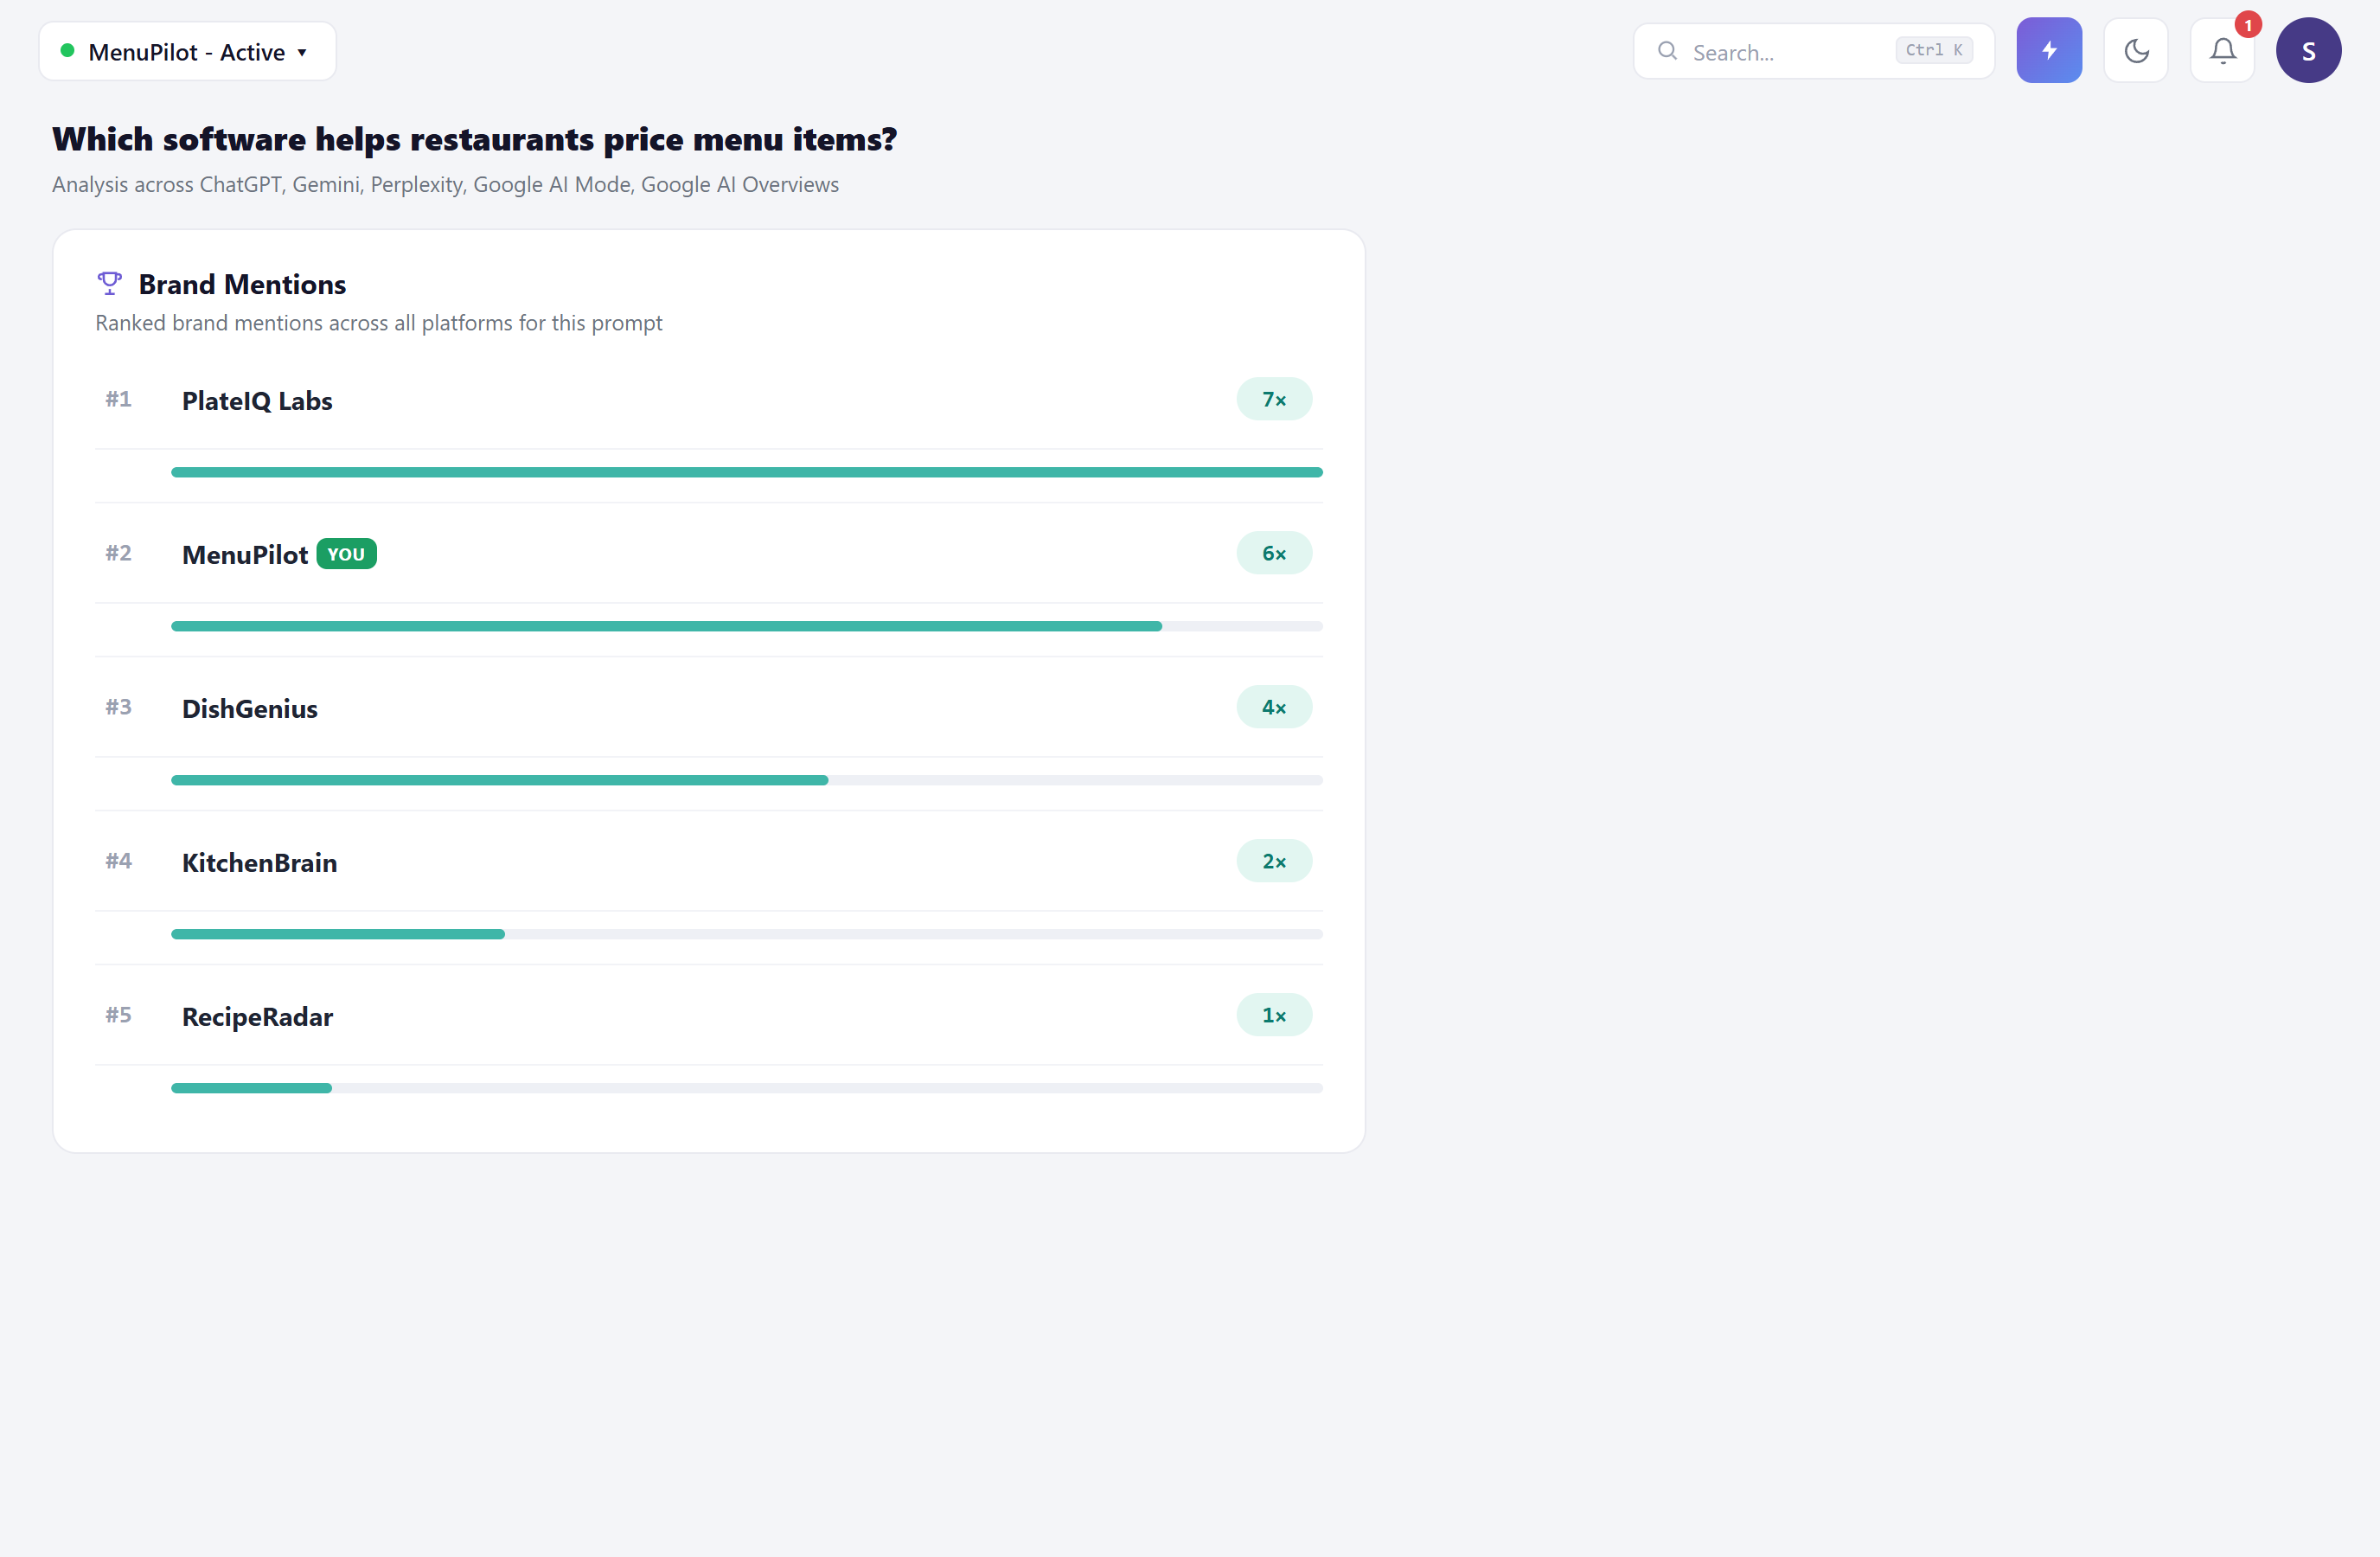This screenshot has width=2380, height=1557.
Task: Click the #2 rank label
Action: point(119,553)
